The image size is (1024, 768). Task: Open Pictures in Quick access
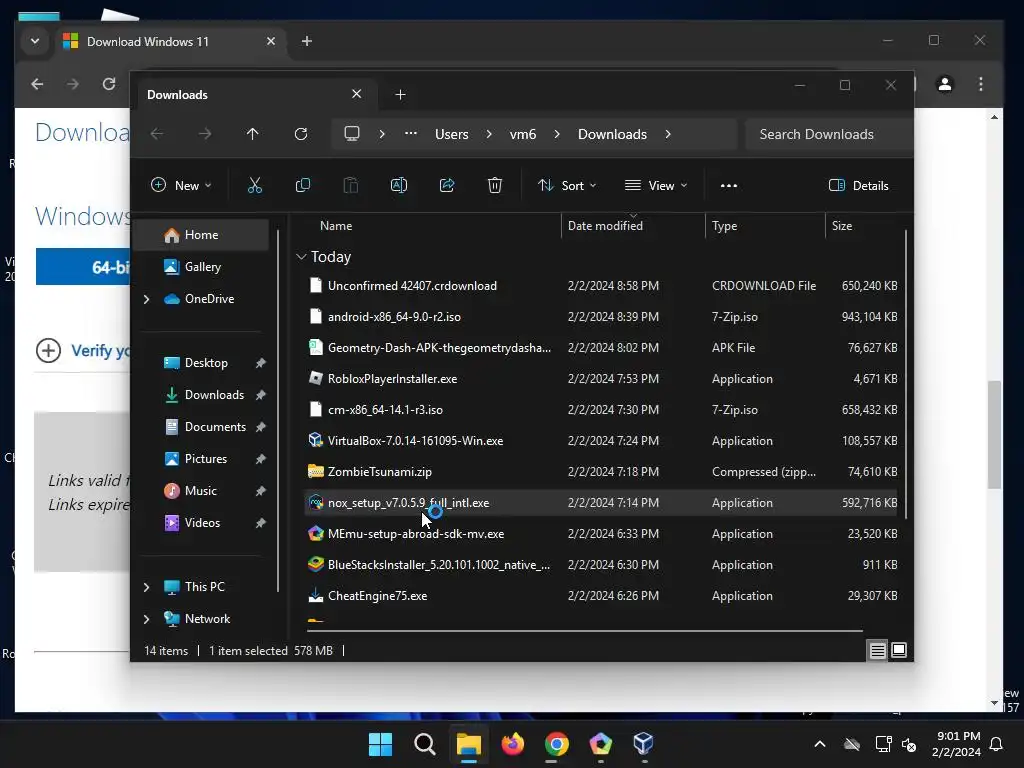click(x=202, y=459)
